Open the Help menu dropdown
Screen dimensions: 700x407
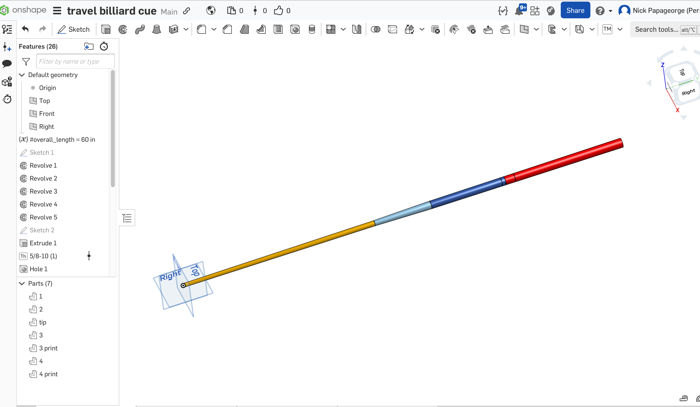[602, 11]
